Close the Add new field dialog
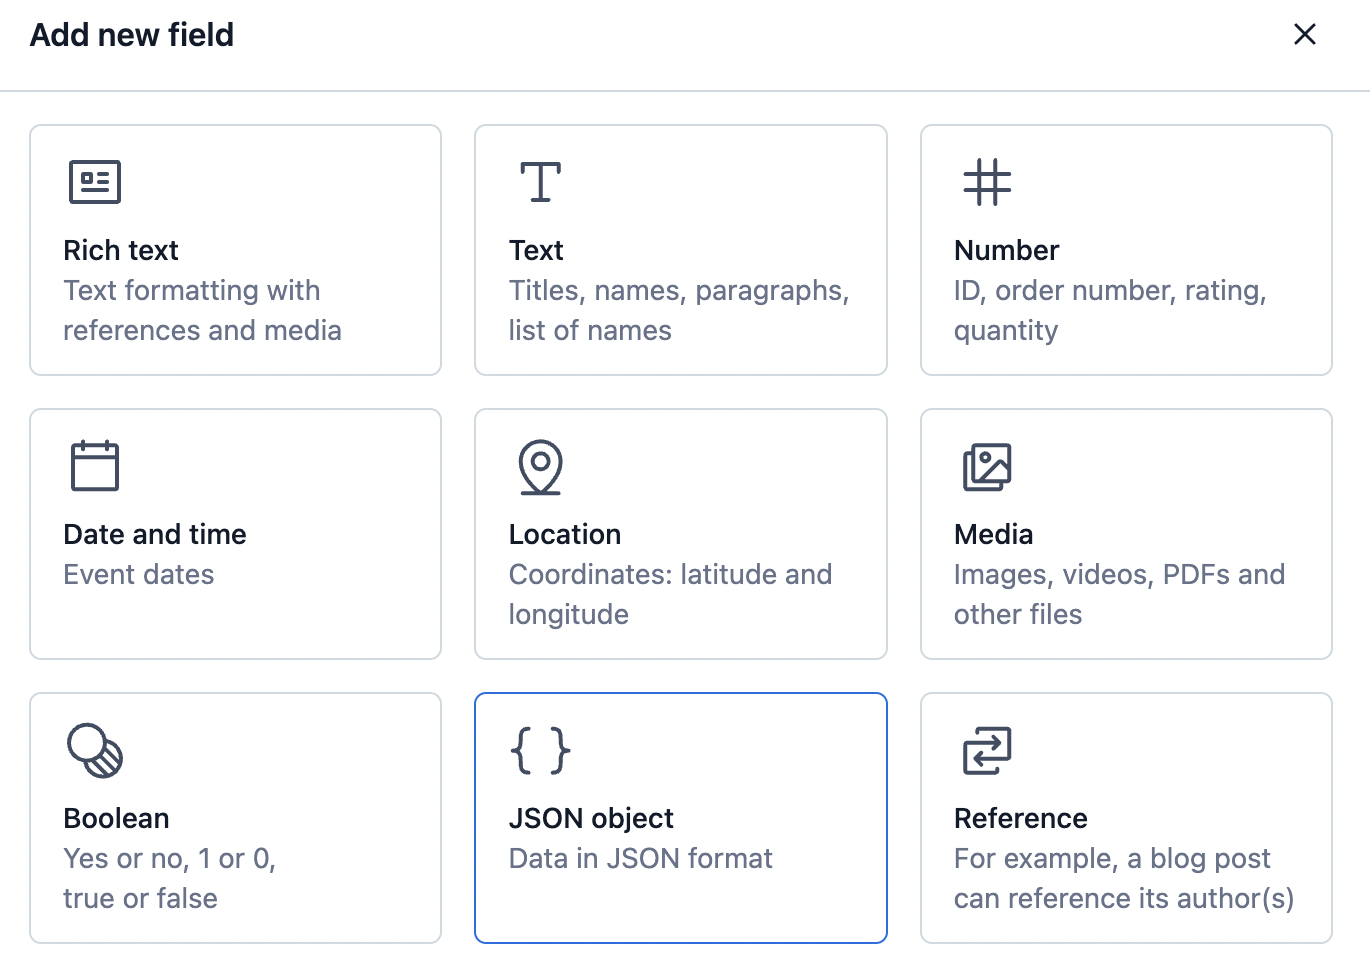The height and width of the screenshot is (978, 1370). (x=1305, y=34)
